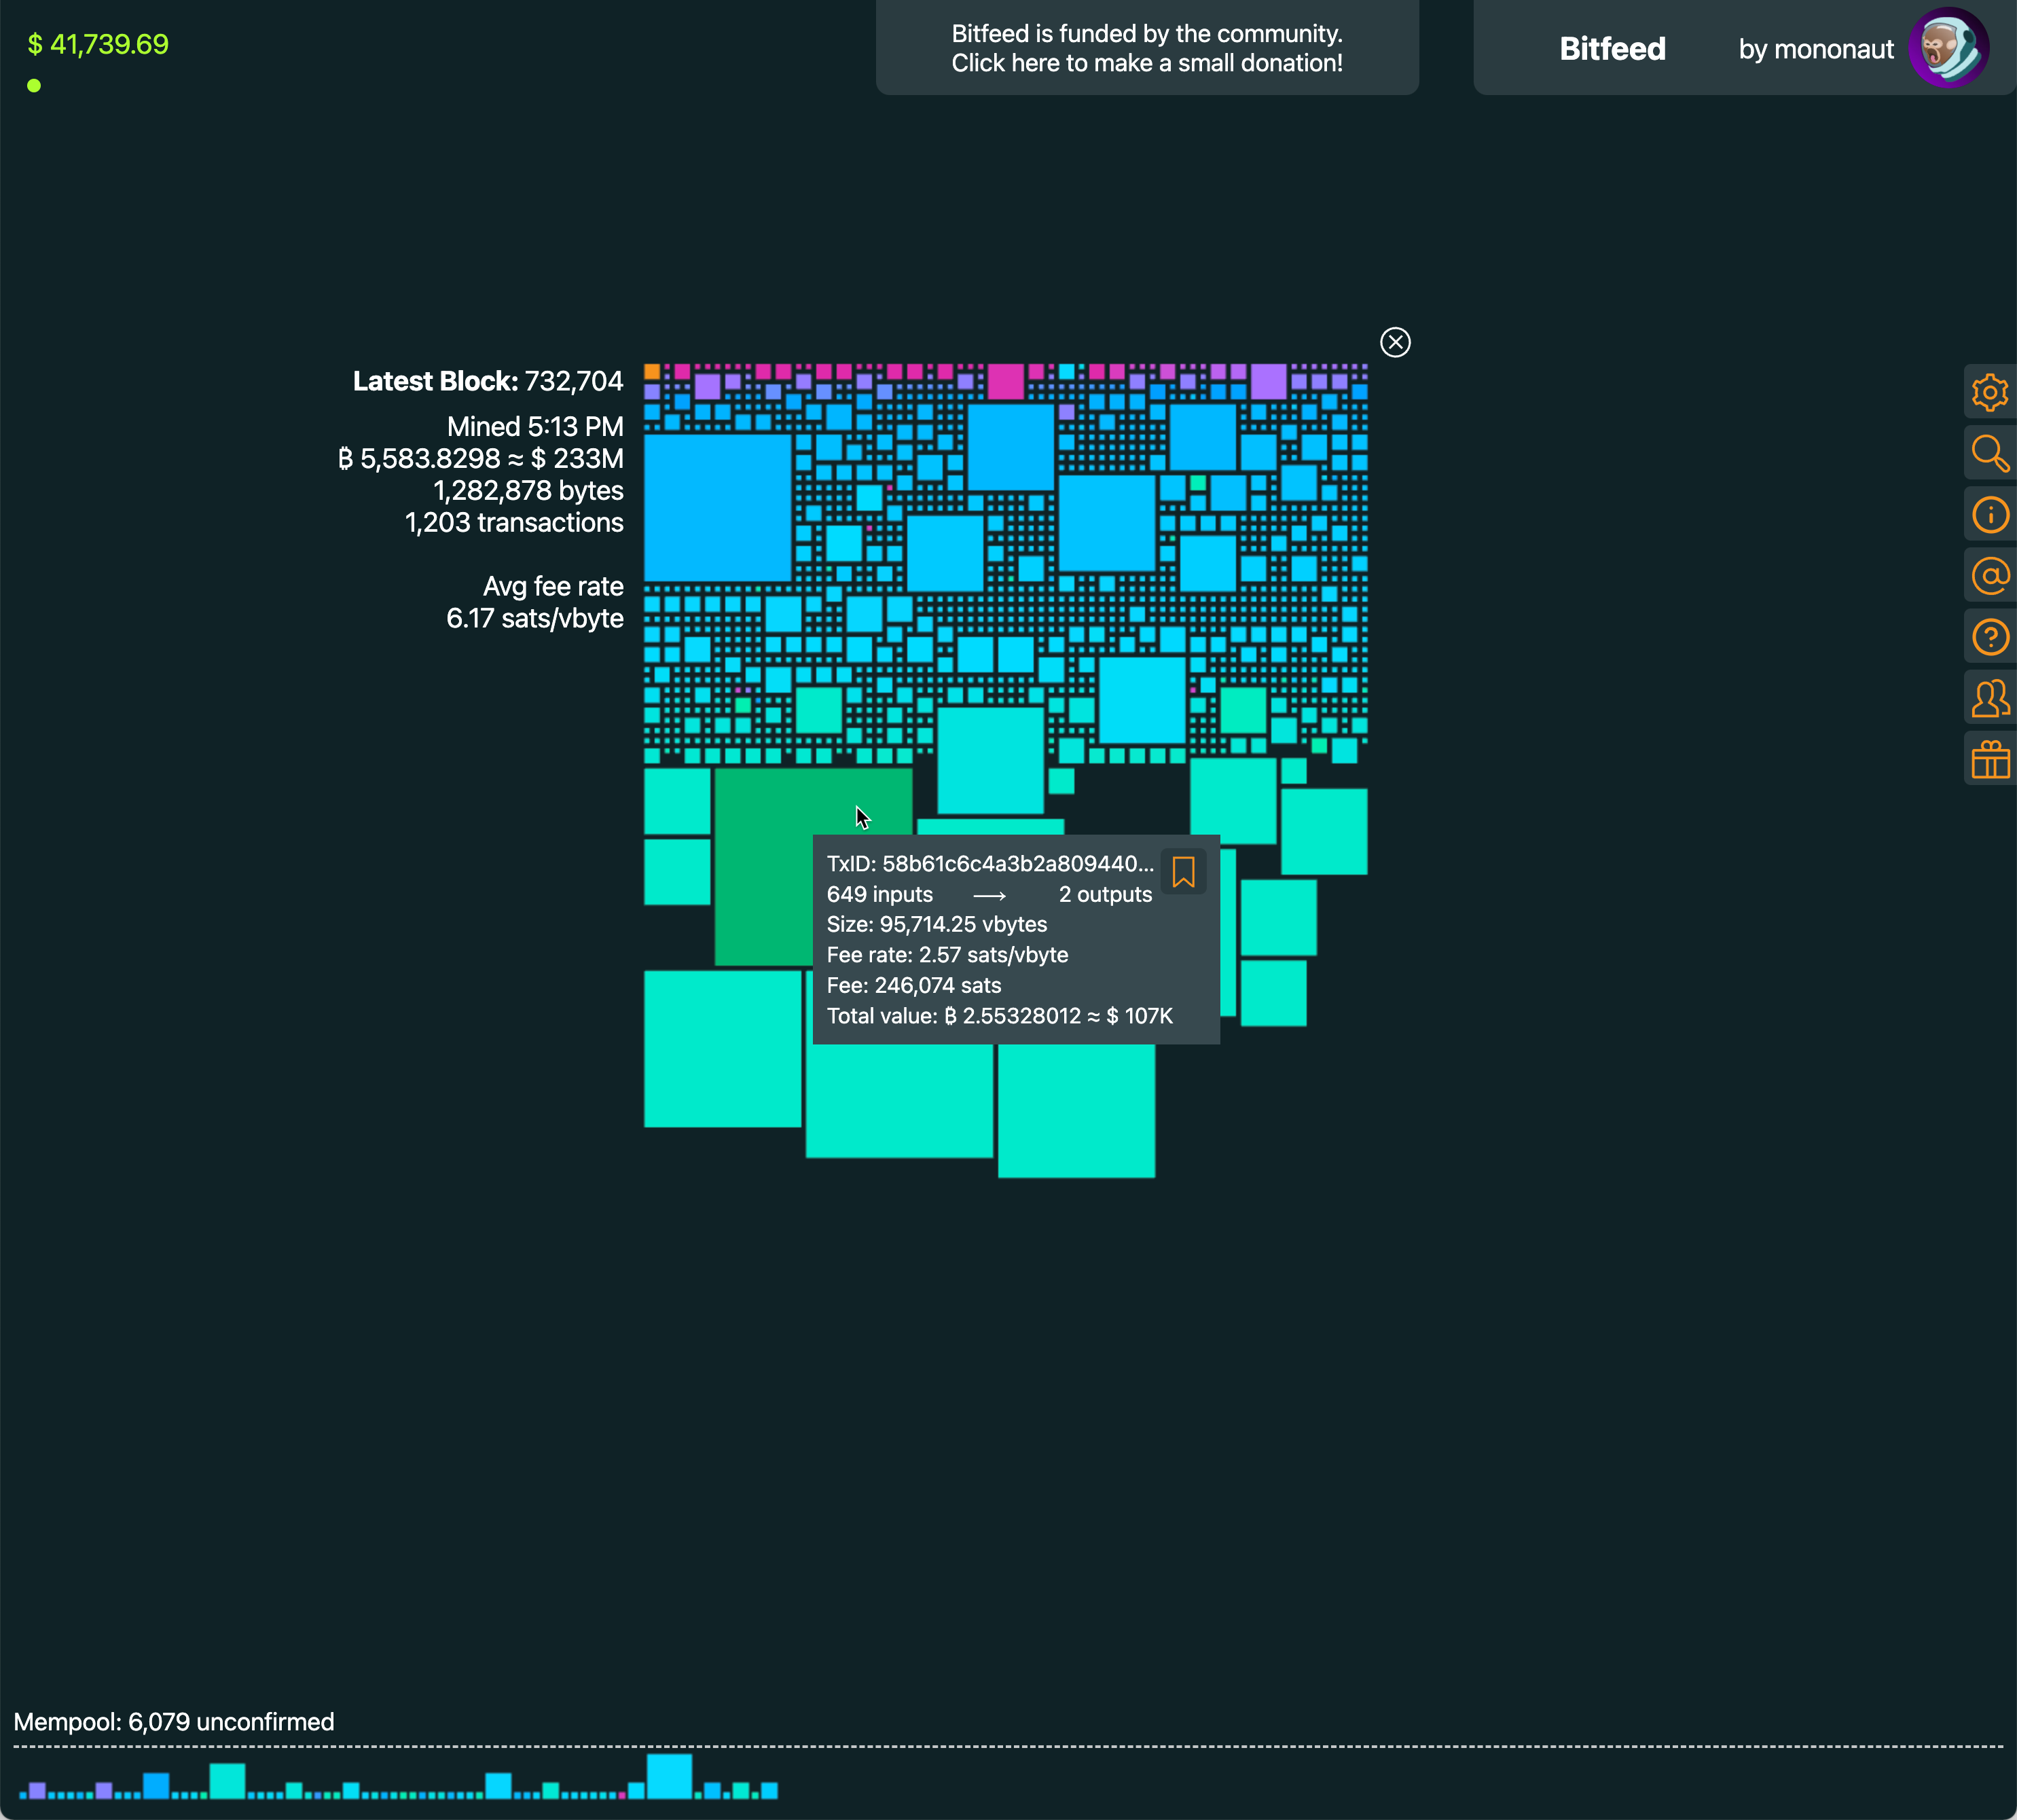Select the orange transaction square in block
Image resolution: width=2017 pixels, height=1820 pixels.
652,372
